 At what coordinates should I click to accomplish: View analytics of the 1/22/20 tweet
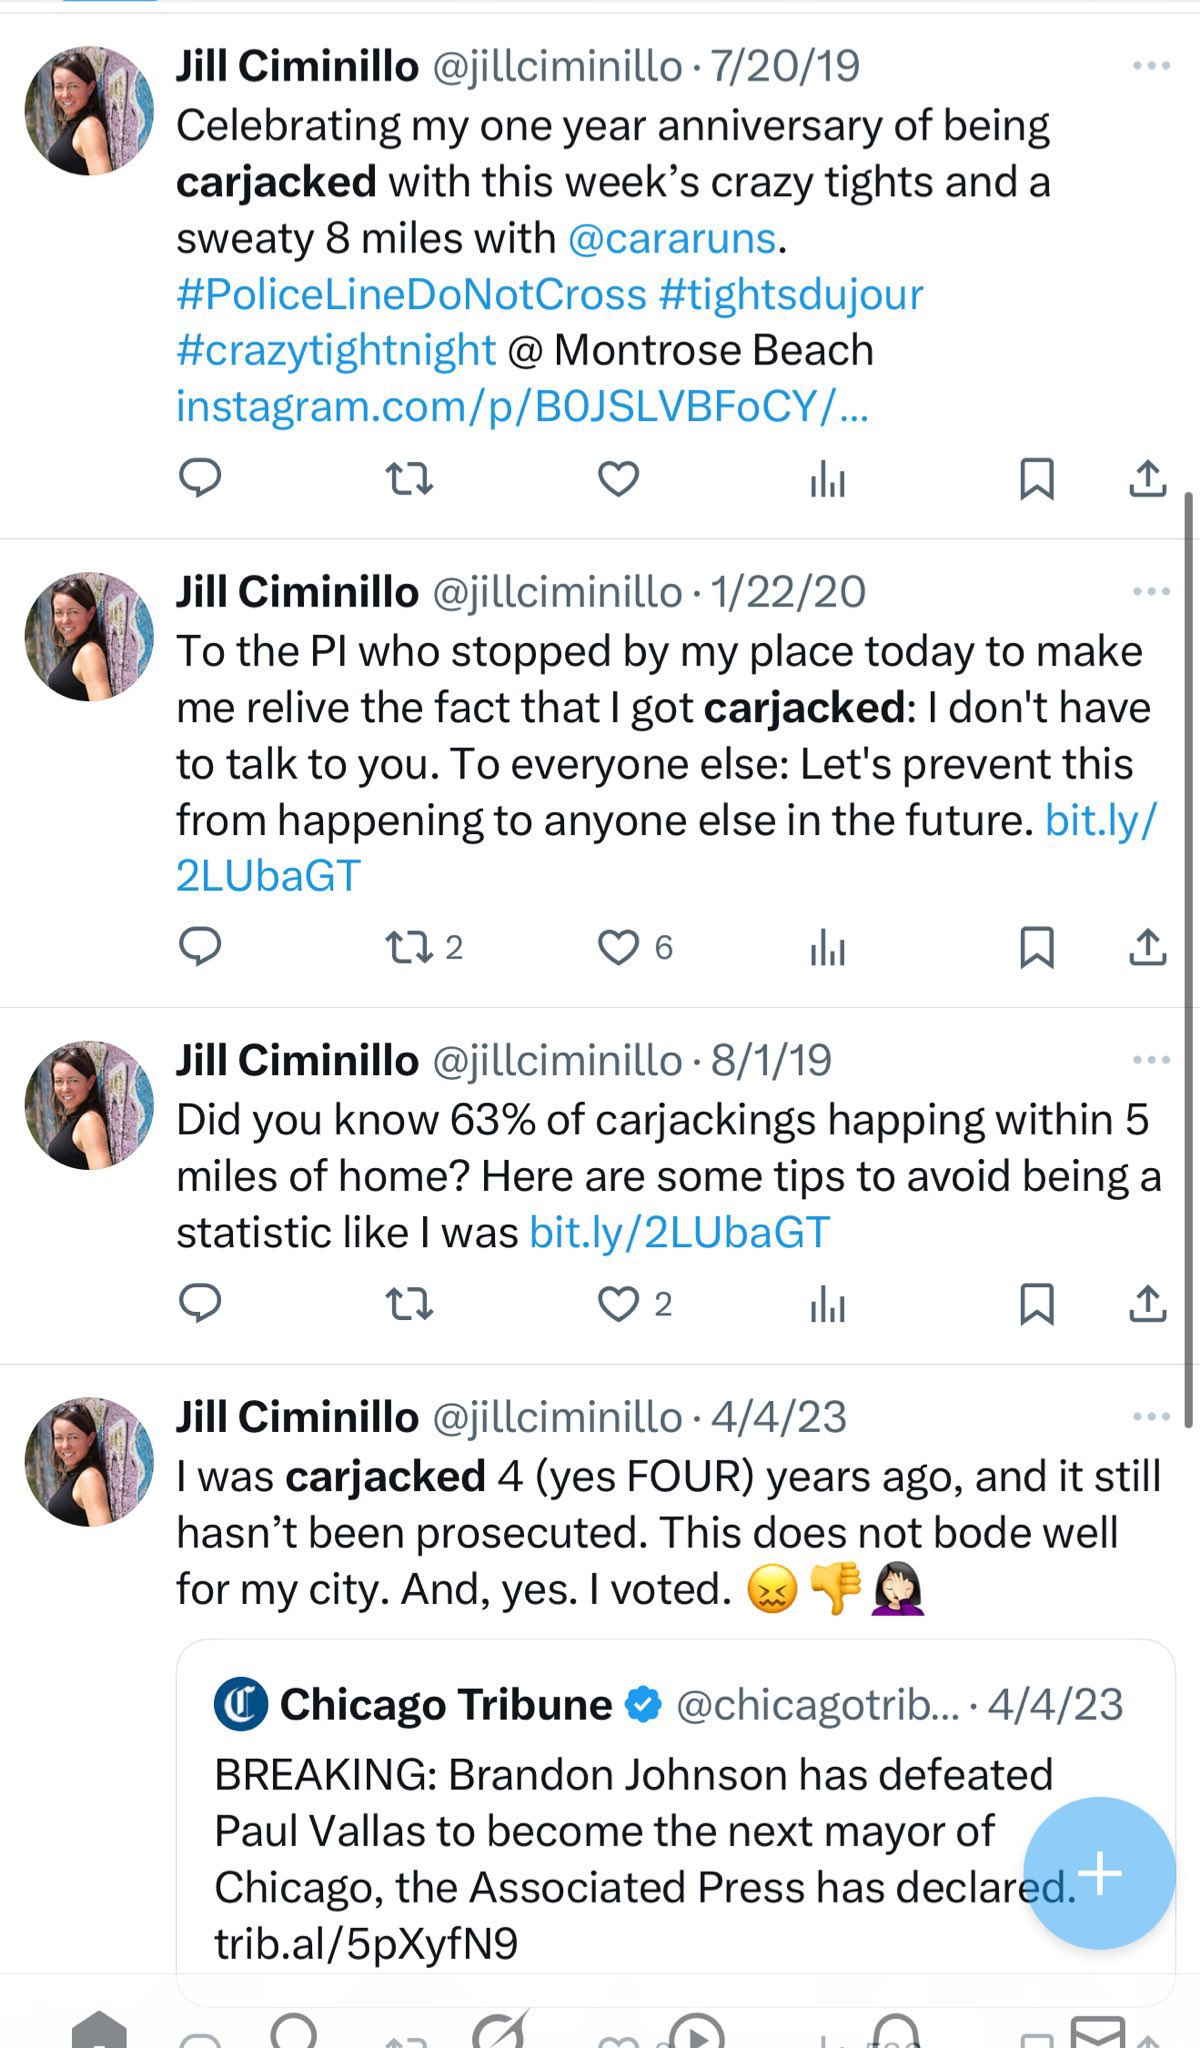click(827, 947)
